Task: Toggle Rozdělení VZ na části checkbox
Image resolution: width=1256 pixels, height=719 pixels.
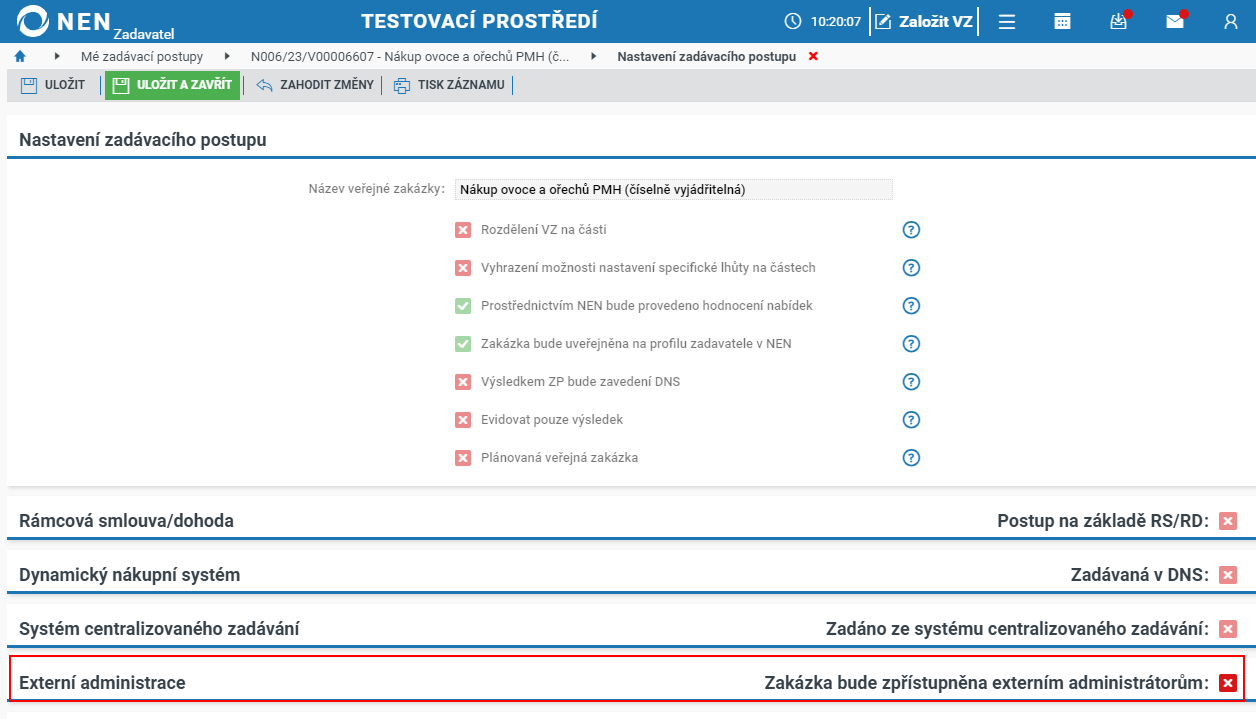Action: [x=463, y=230]
